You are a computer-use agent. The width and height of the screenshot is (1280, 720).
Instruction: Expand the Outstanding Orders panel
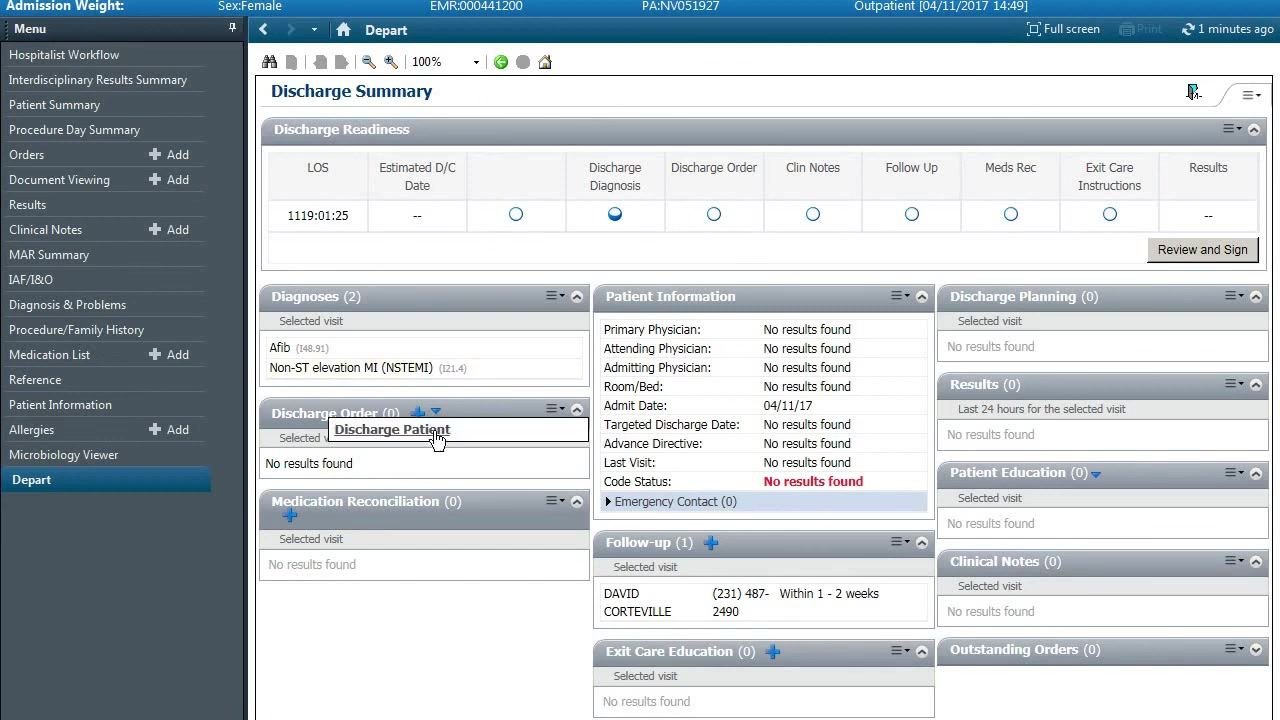point(1256,650)
